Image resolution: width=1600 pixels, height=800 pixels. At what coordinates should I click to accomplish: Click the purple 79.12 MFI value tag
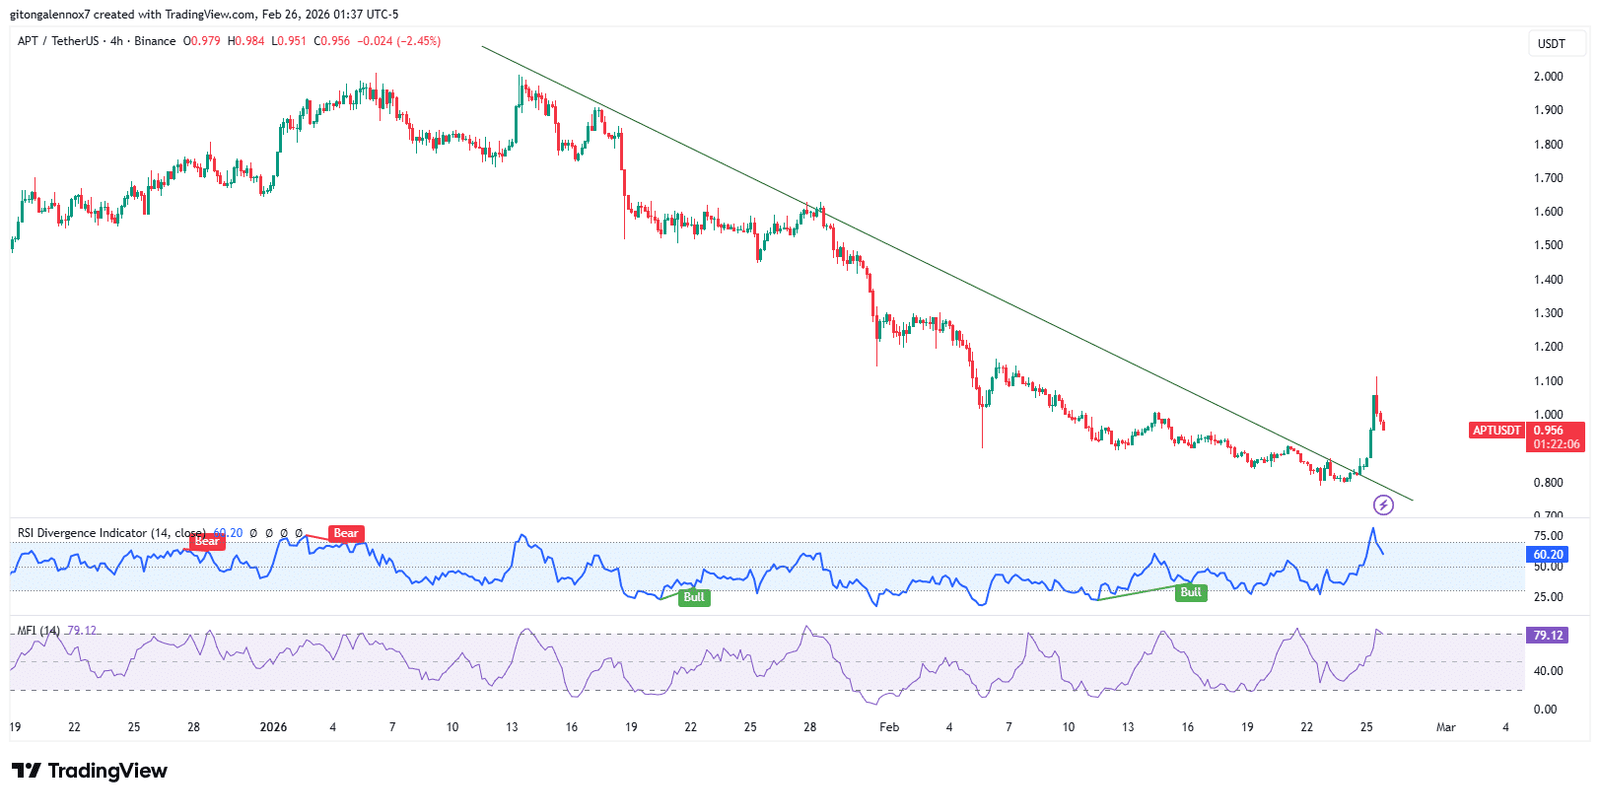pyautogui.click(x=1547, y=635)
